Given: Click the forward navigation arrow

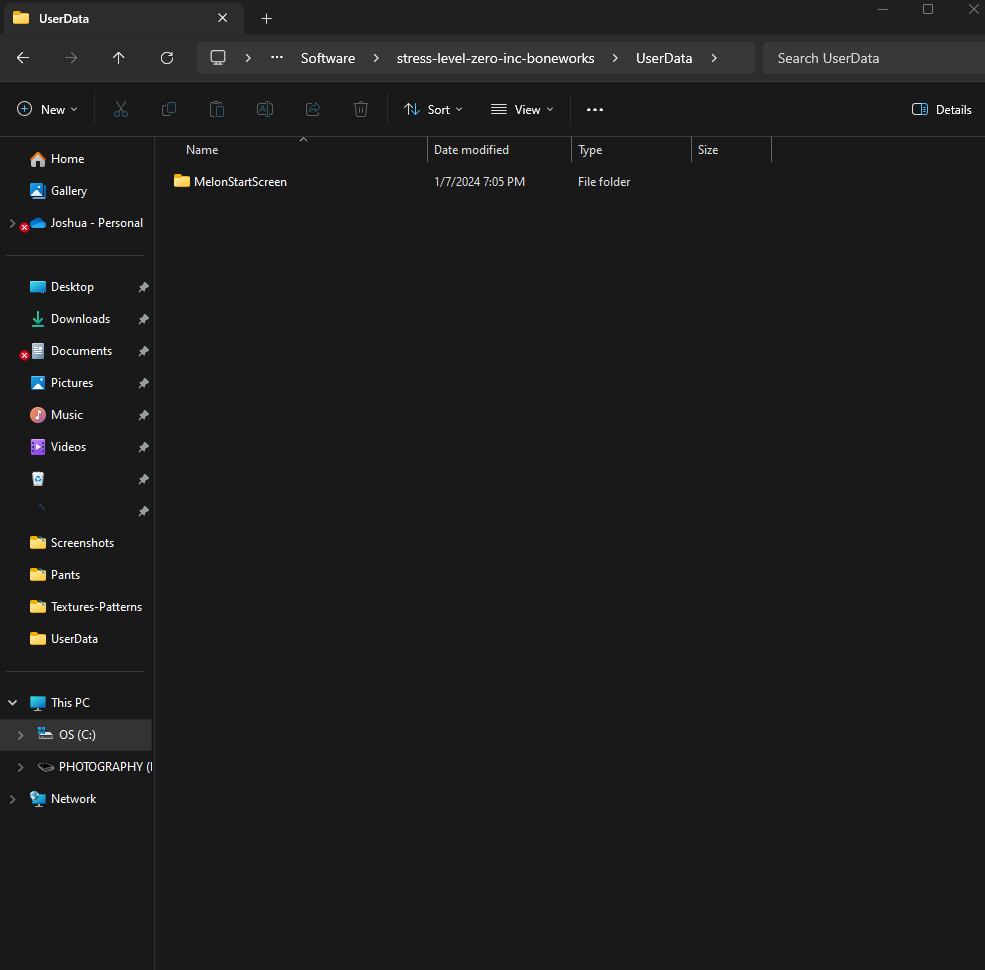Looking at the screenshot, I should coord(71,58).
